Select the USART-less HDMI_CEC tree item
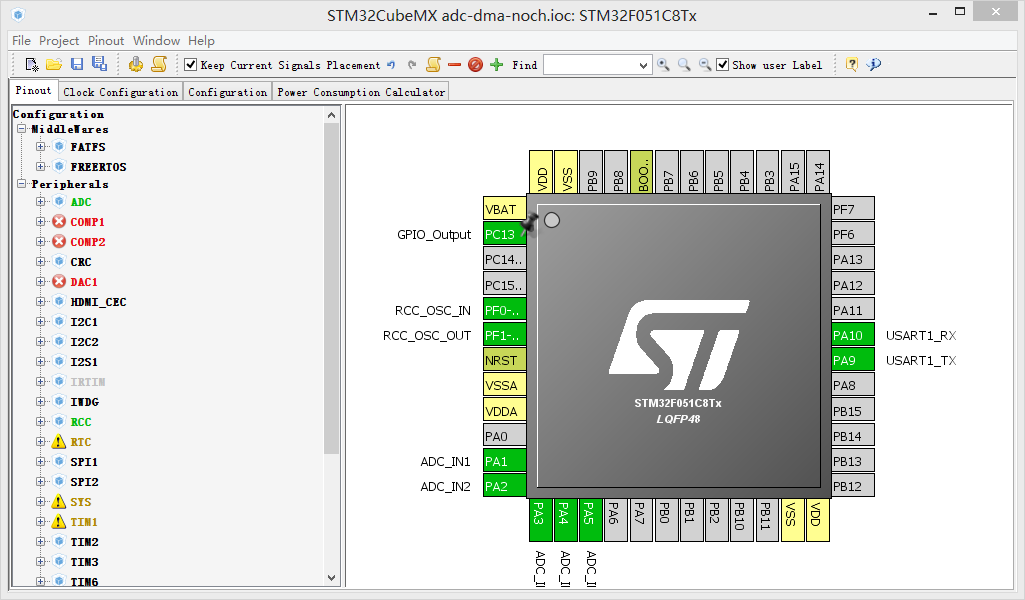 98,302
